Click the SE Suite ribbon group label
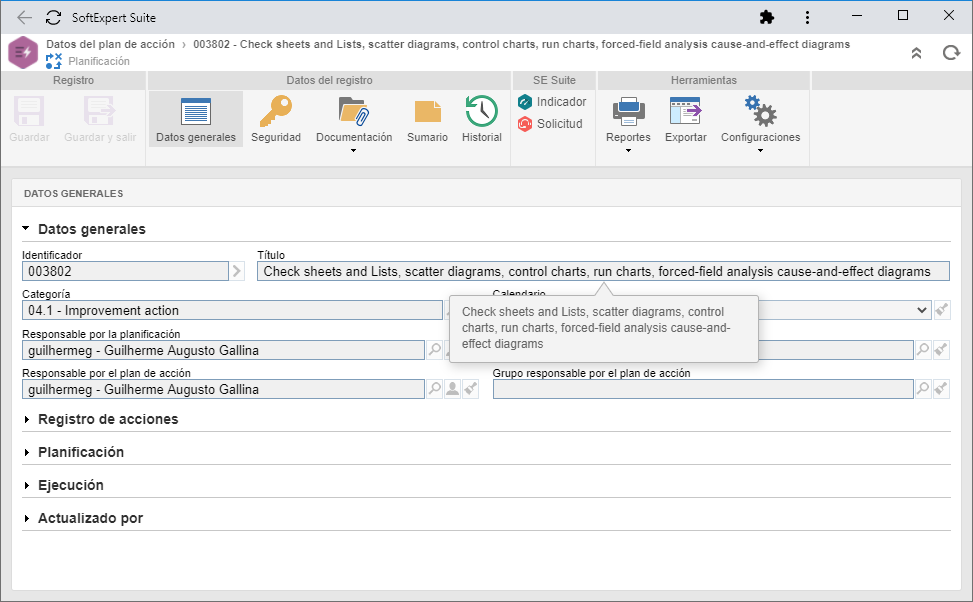Viewport: 973px width, 602px height. [x=554, y=80]
